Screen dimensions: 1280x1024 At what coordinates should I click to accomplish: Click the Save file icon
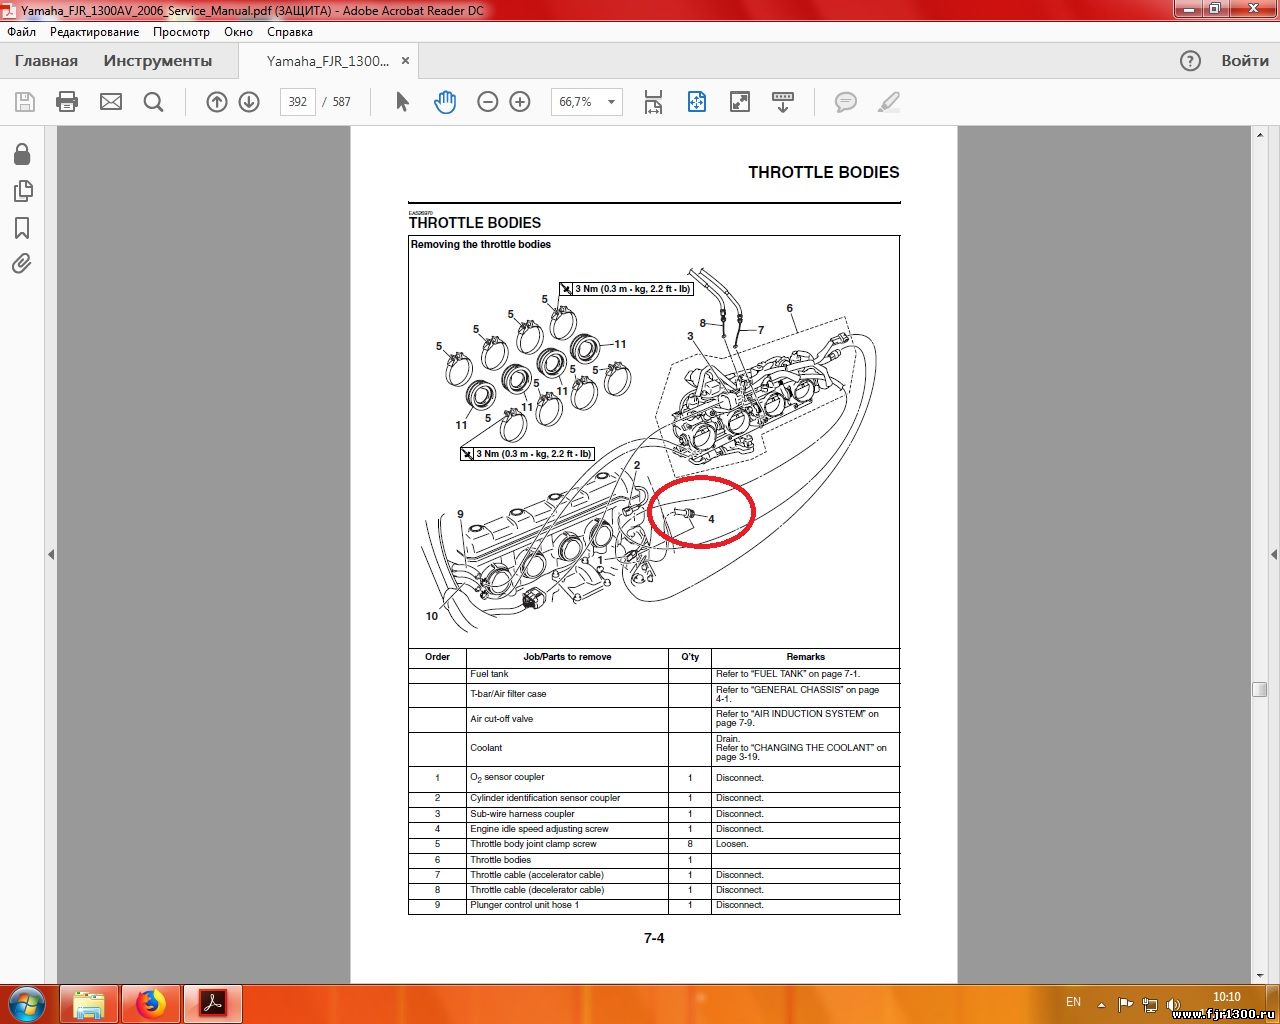pos(25,102)
